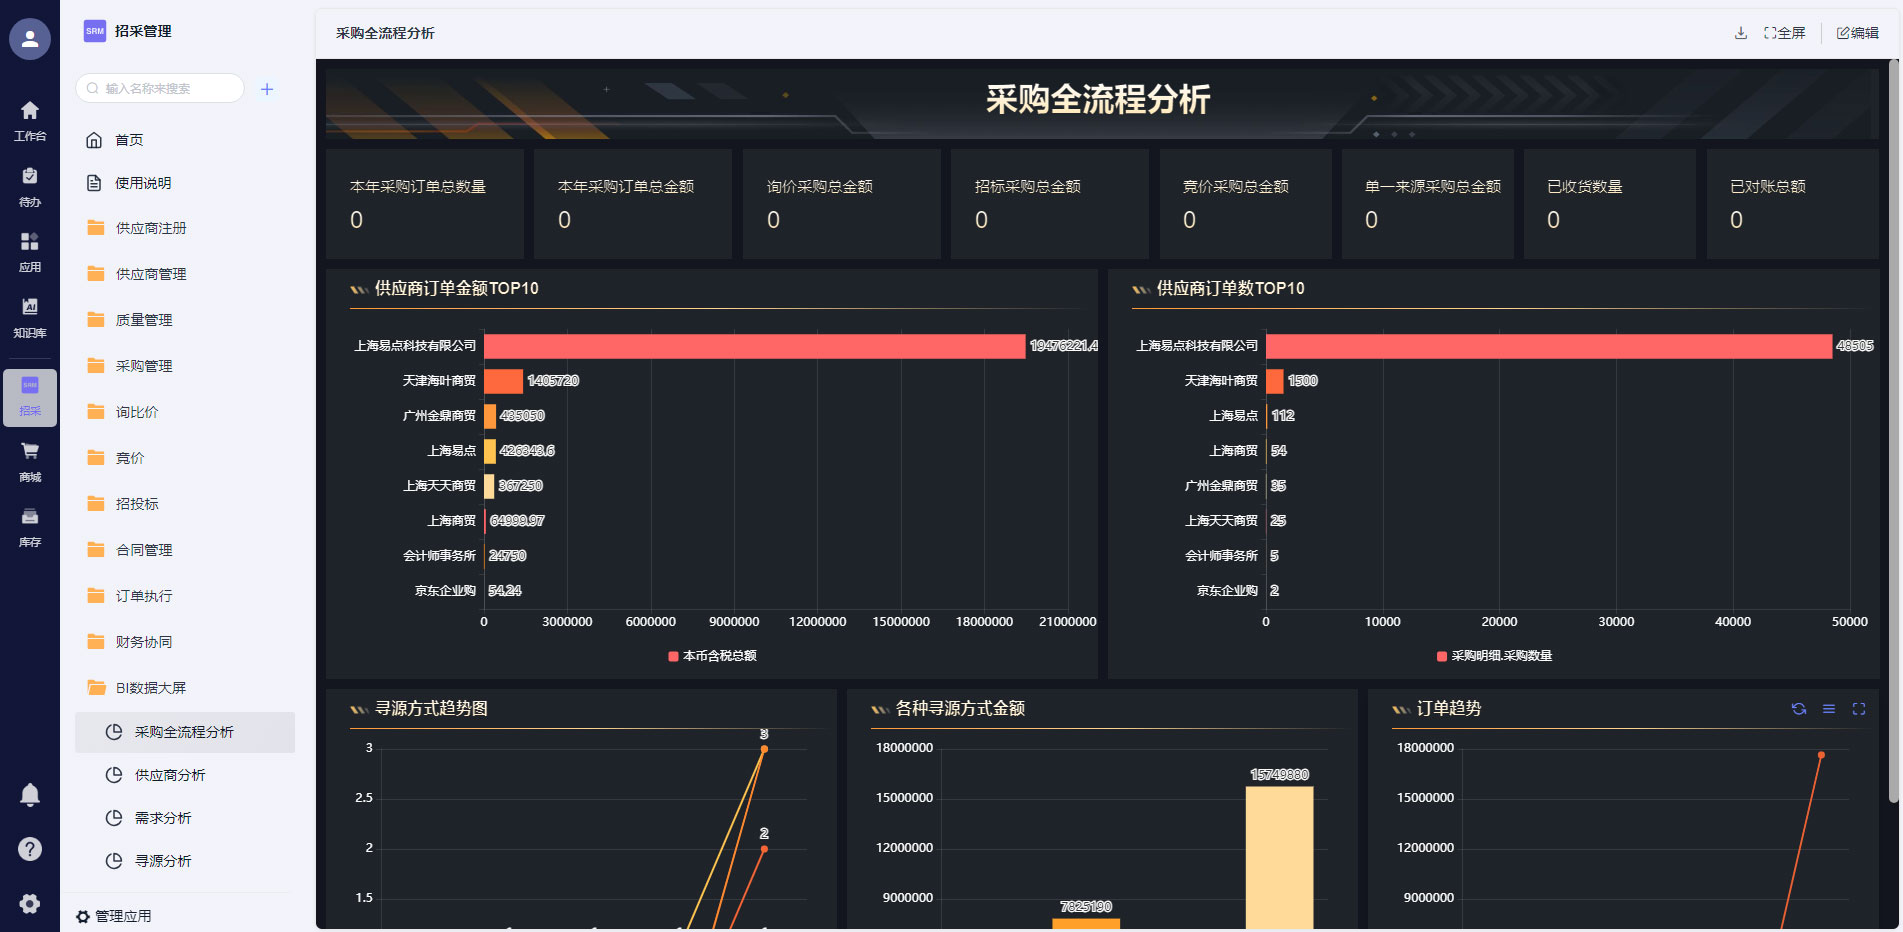
Task: Maximize the 订单趋势 chart panel
Action: tap(1858, 709)
